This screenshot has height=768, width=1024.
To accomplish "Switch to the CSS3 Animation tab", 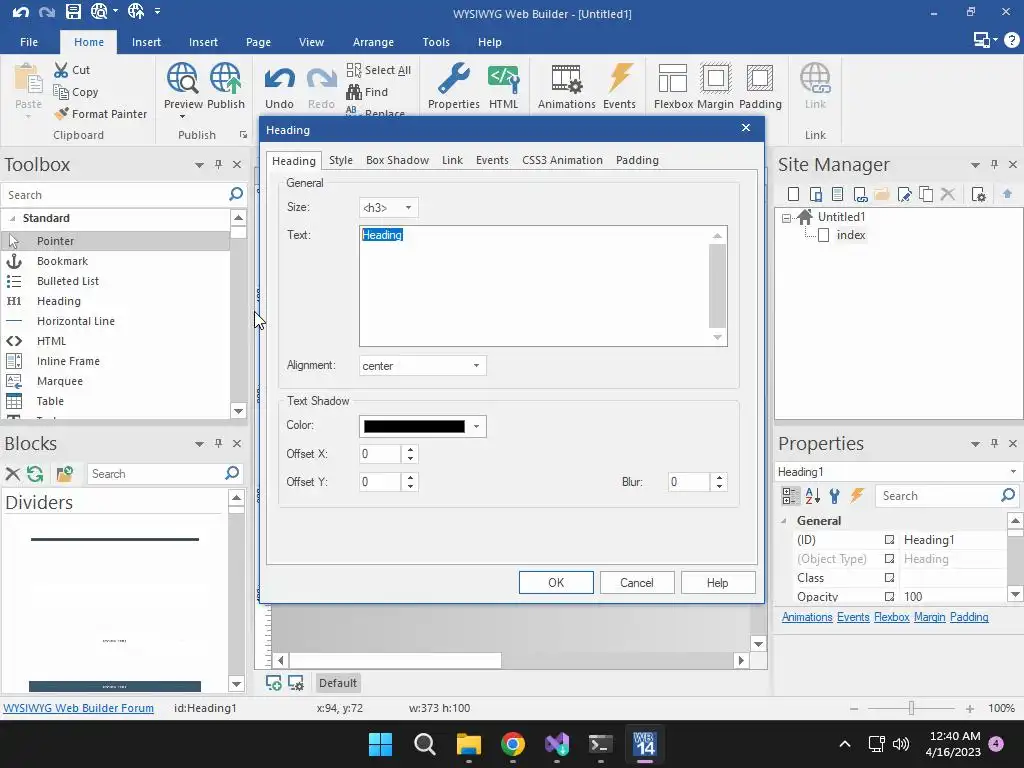I will click(562, 160).
